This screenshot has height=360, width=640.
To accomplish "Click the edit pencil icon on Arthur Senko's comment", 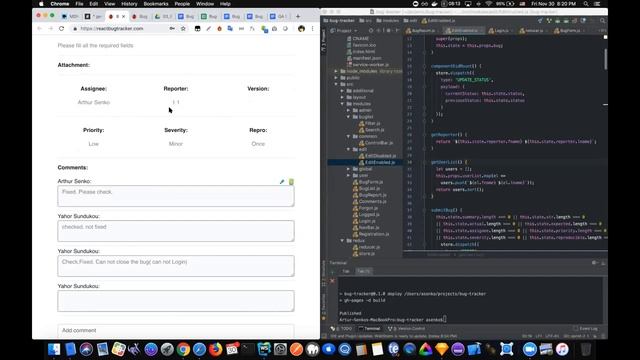I will coord(282,182).
